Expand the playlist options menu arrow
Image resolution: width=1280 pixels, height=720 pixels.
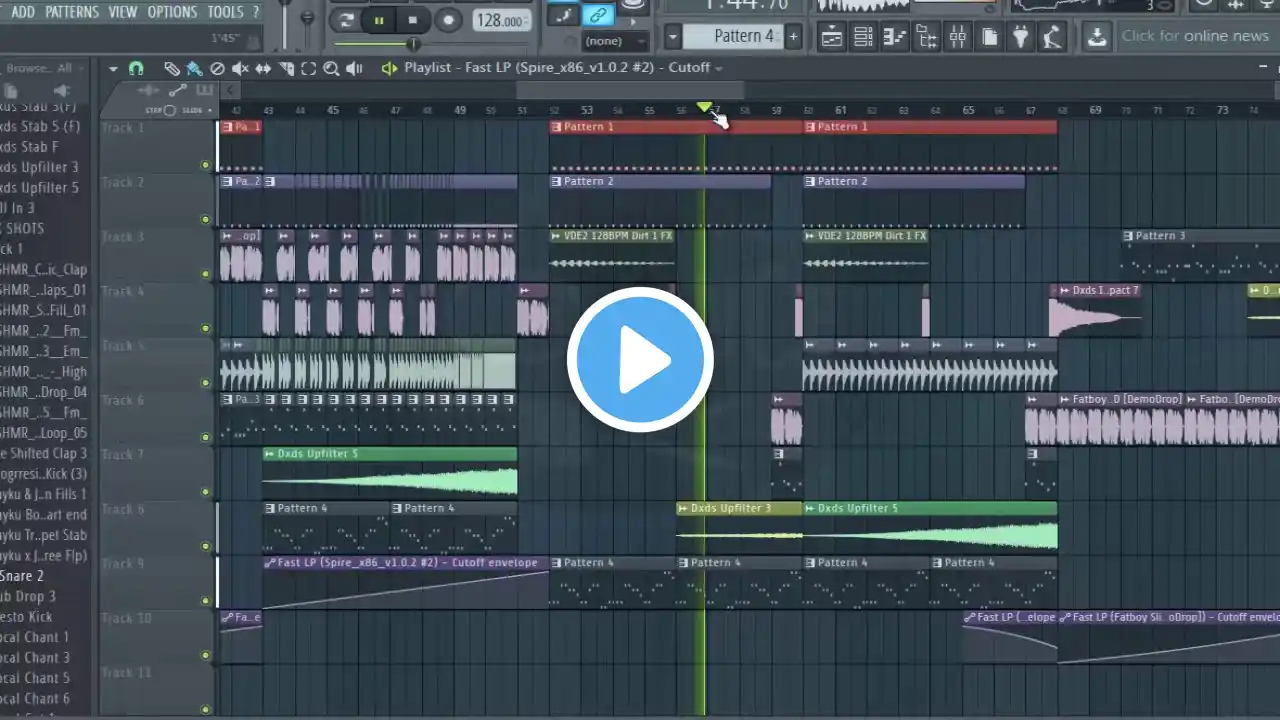113,68
